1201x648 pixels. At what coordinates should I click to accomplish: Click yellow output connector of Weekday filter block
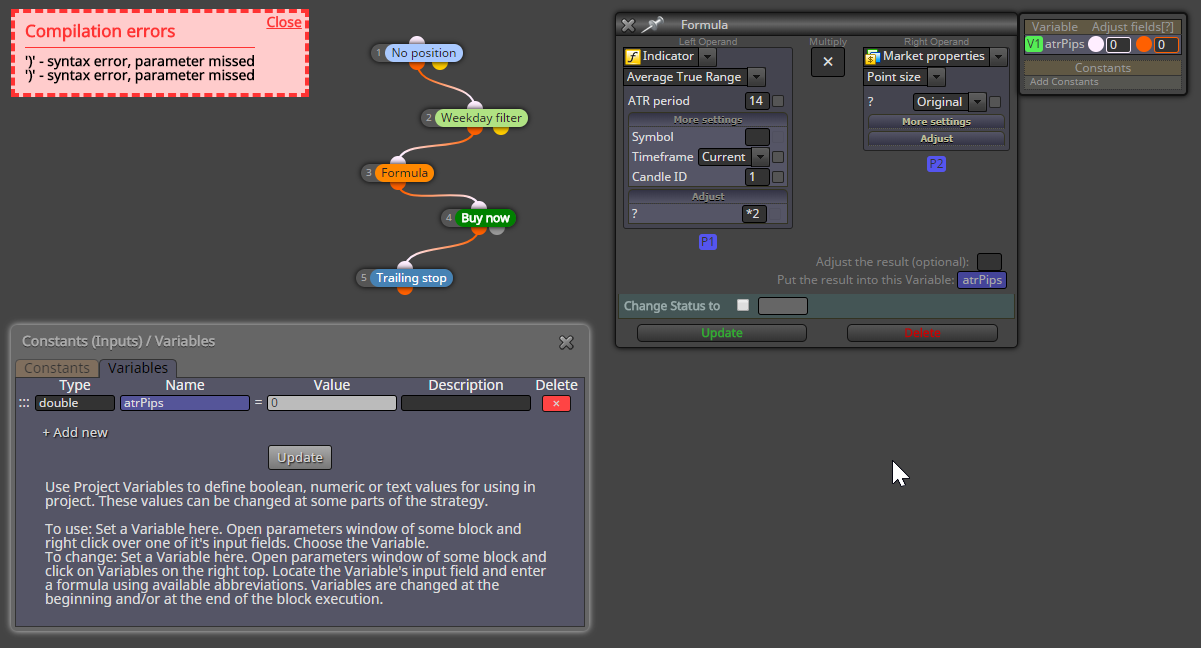tap(501, 129)
